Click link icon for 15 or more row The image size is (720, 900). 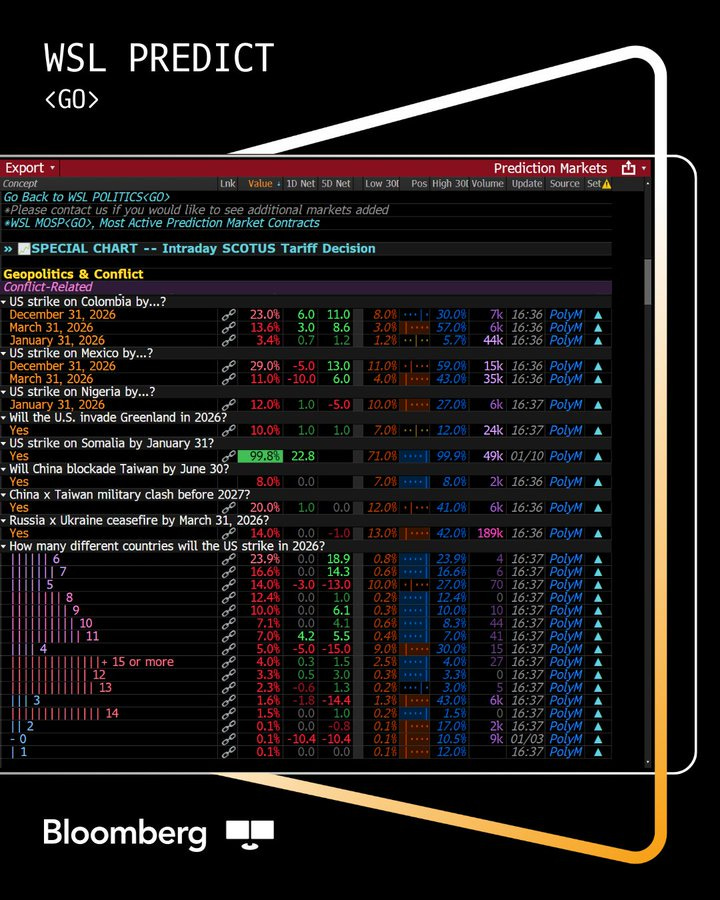click(x=229, y=662)
